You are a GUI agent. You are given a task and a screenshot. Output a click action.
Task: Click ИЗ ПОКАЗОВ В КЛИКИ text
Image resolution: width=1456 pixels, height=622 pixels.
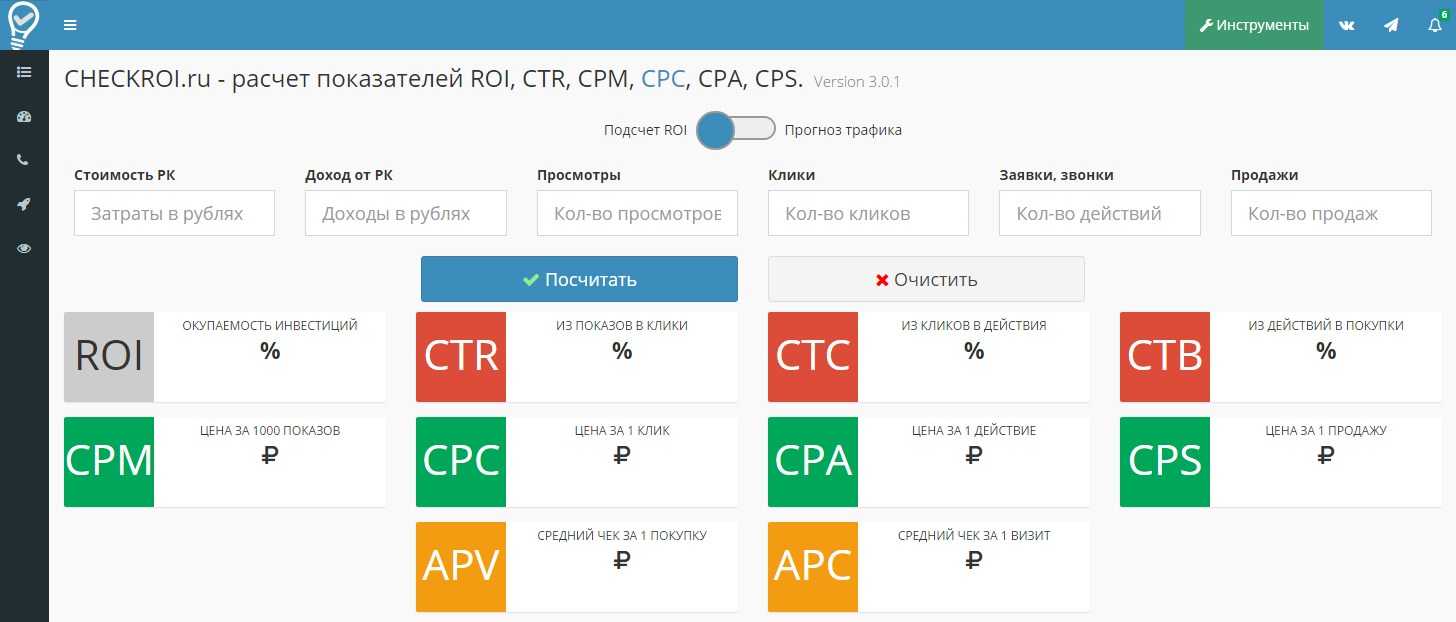(x=622, y=325)
